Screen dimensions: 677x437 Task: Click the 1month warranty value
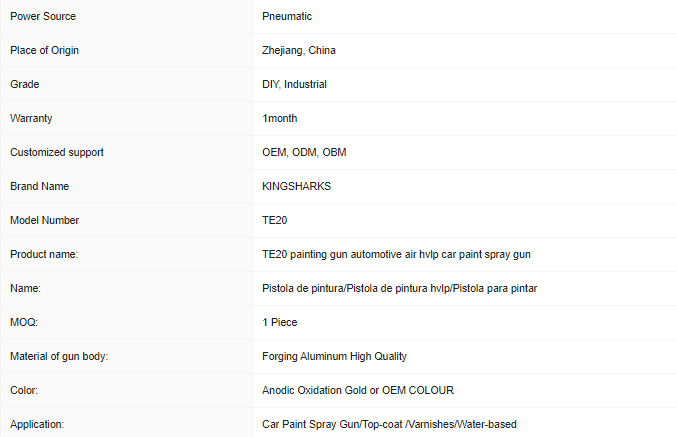(x=279, y=118)
